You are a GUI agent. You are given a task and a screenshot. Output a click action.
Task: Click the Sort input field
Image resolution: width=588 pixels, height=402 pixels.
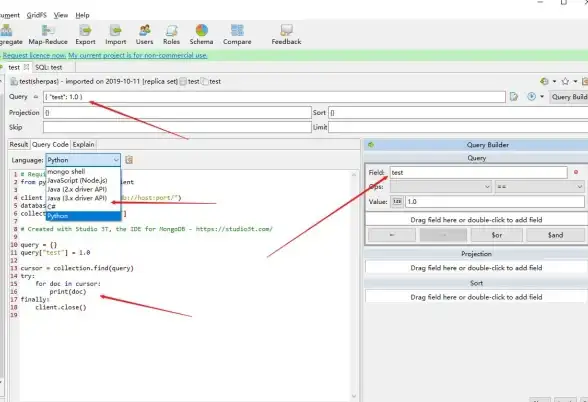point(458,112)
